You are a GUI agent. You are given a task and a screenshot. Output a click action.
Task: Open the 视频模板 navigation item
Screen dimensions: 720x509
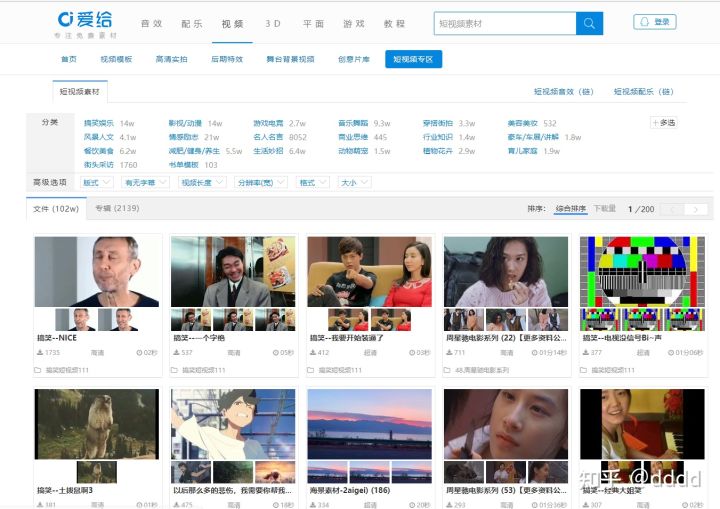coord(116,59)
